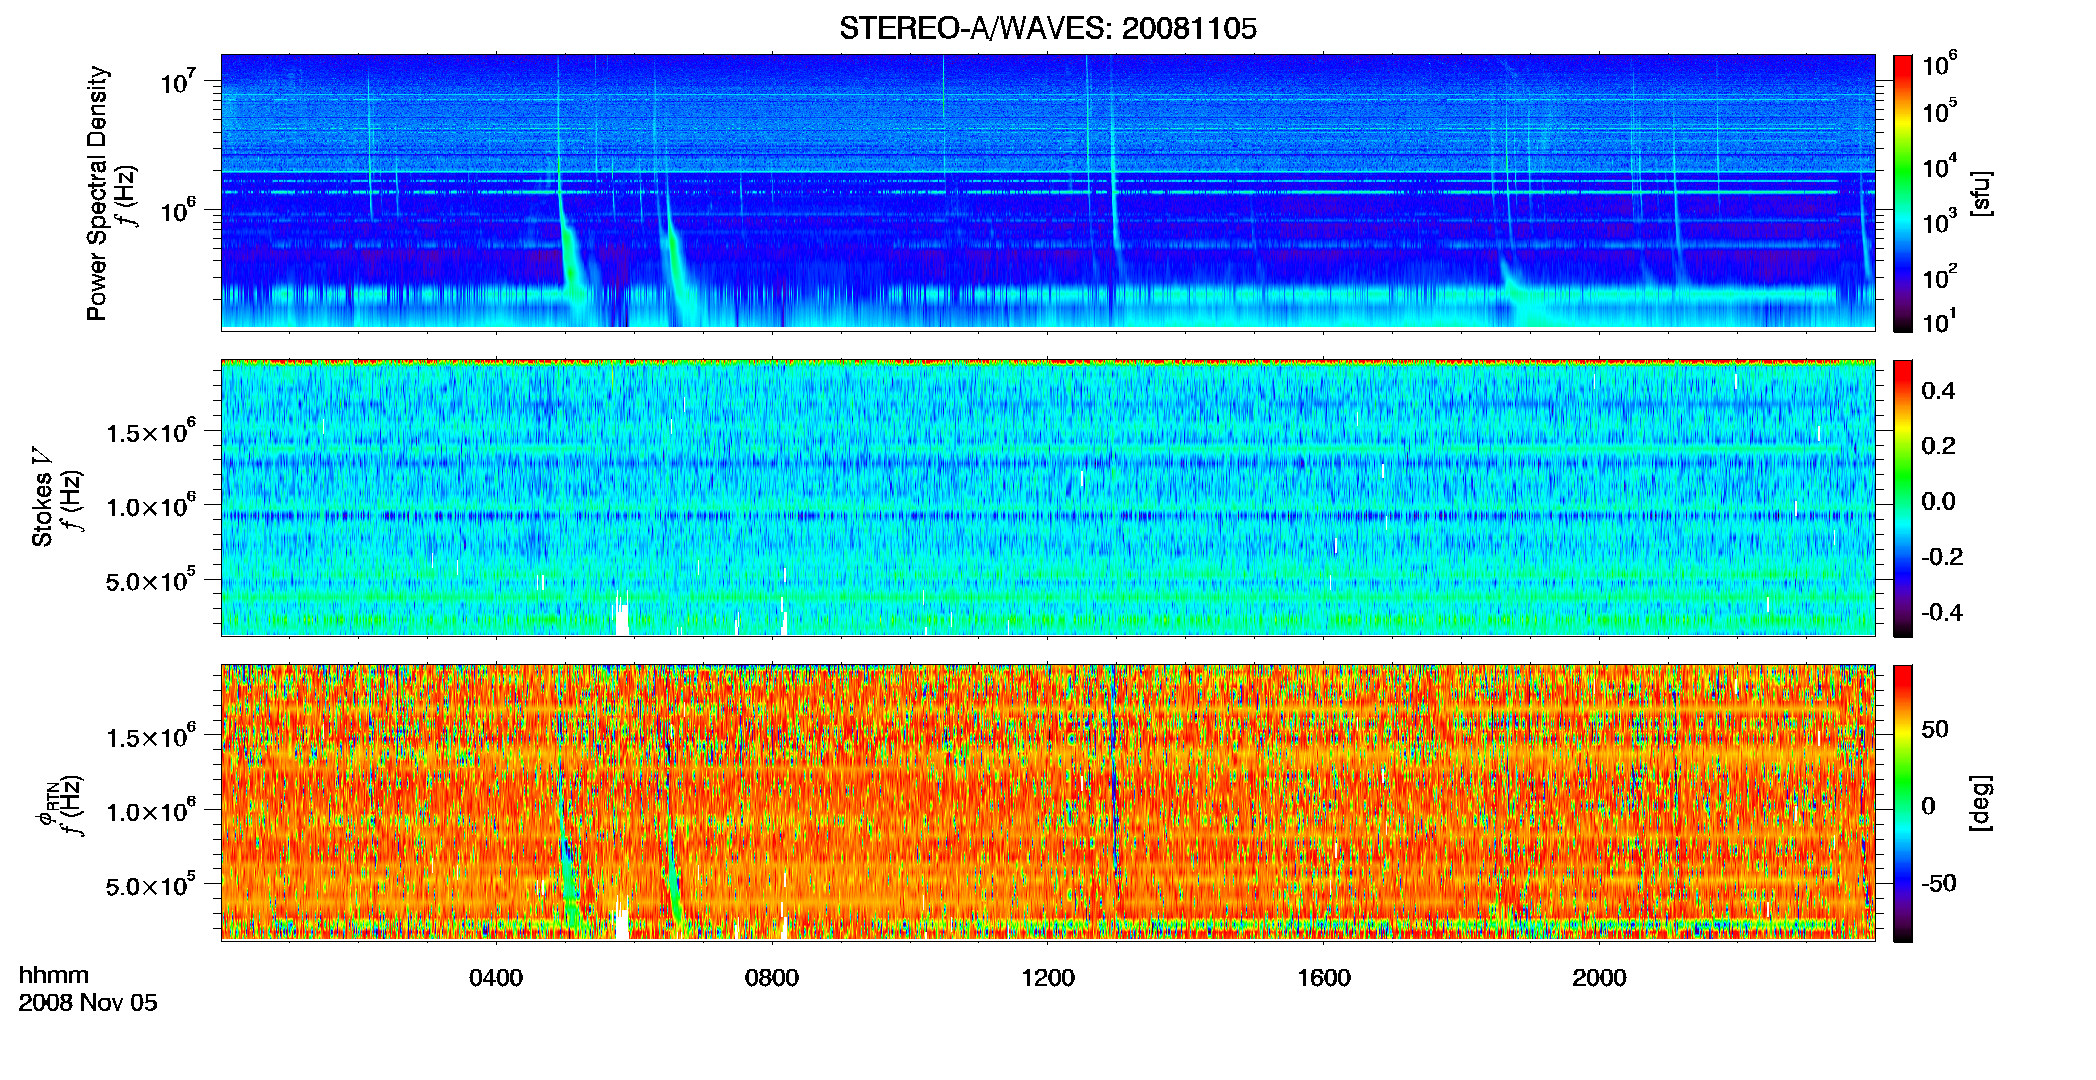Click the 1.5×10^6 tick on the Stokes V axis
This screenshot has width=2096, height=1080.
coord(150,430)
